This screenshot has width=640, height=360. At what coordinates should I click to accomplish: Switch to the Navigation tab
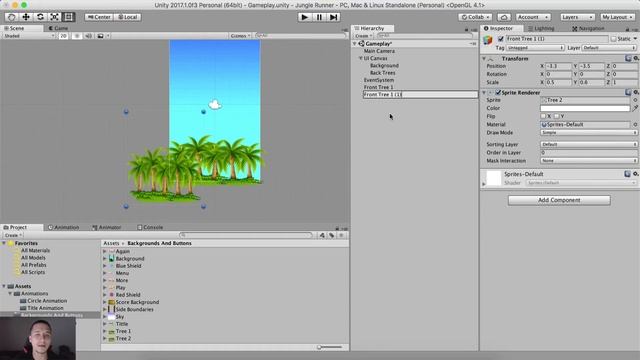tap(588, 28)
